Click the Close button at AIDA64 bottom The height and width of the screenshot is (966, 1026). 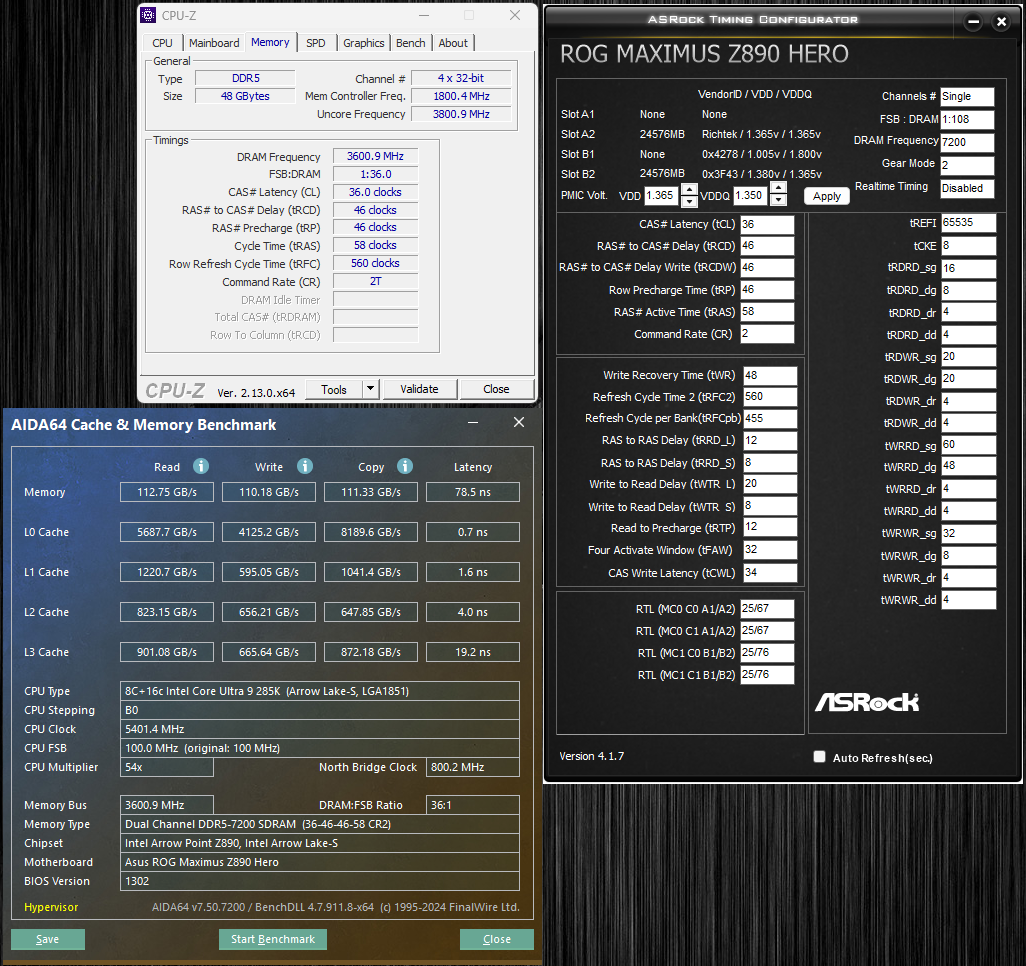(497, 939)
